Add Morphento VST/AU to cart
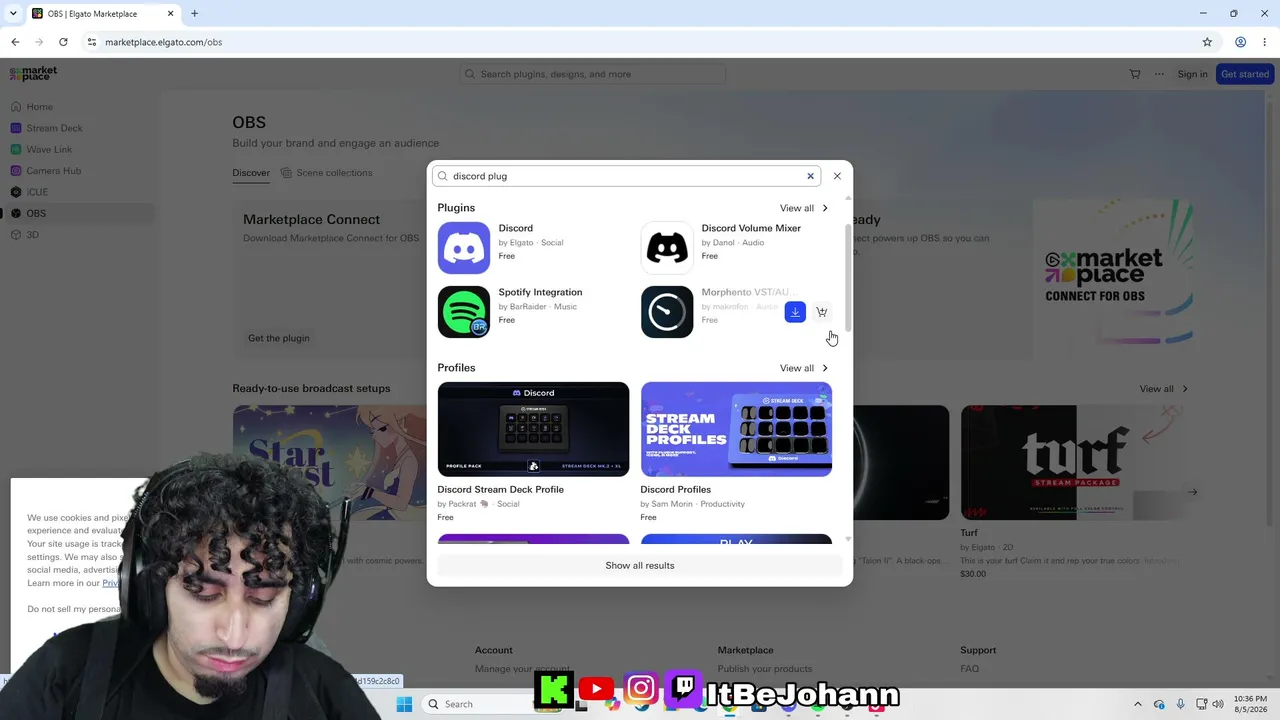Image resolution: width=1280 pixels, height=720 pixels. 822,312
